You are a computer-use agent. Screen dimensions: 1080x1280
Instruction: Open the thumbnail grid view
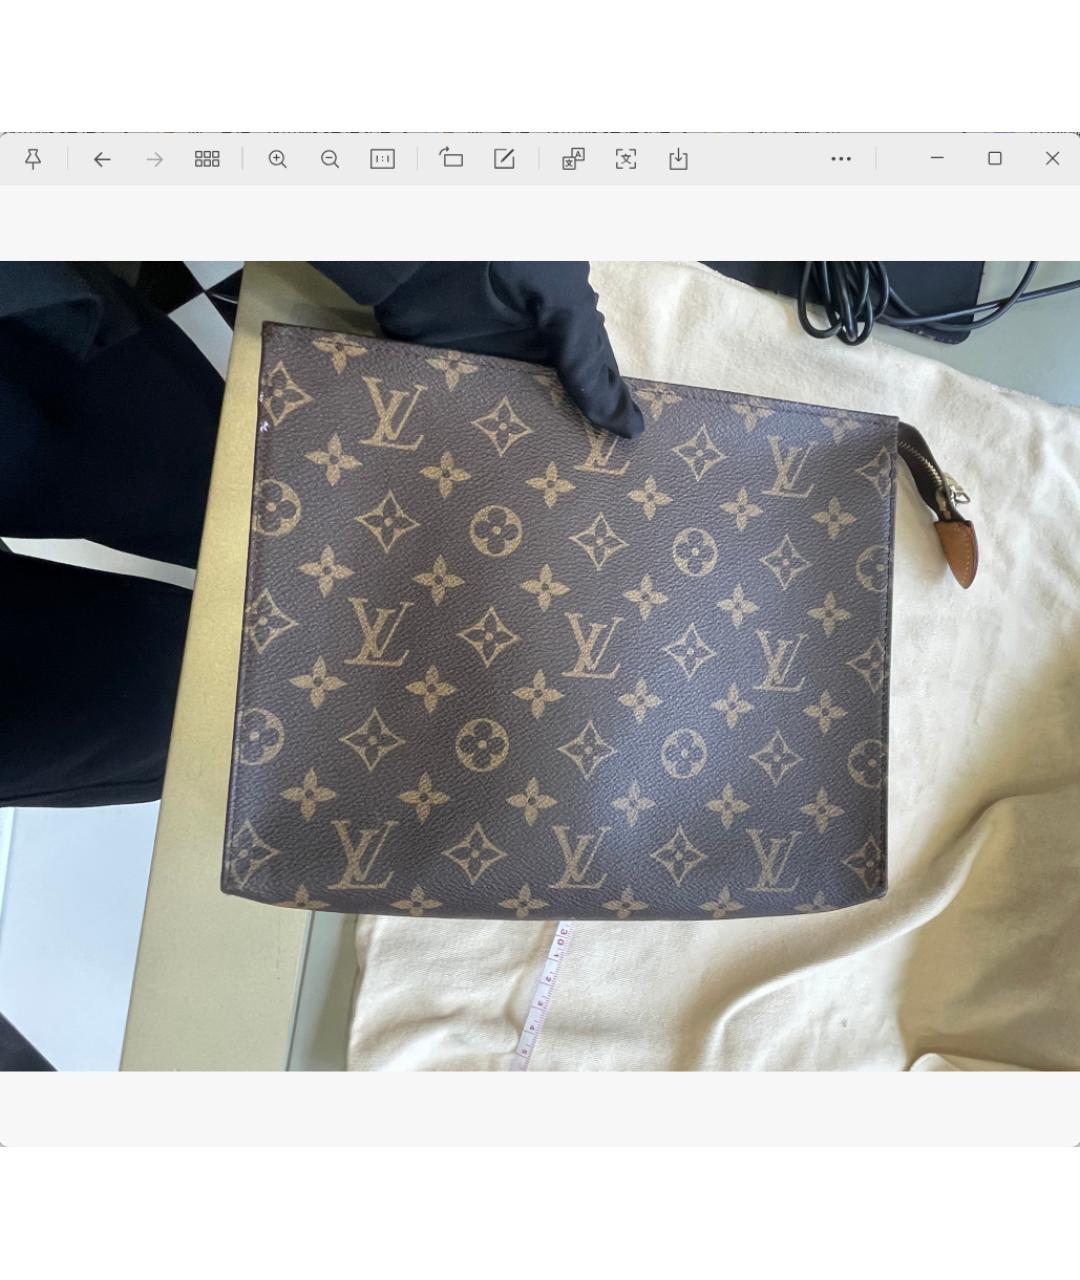coord(207,159)
